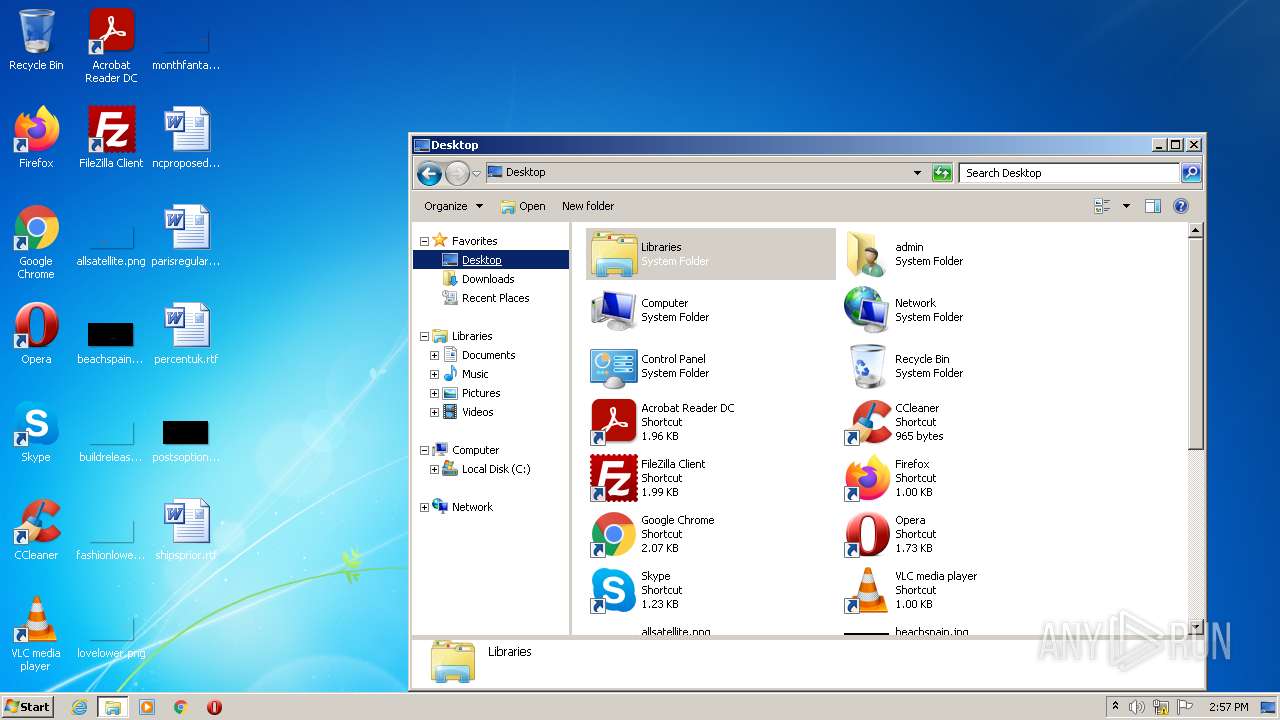Click the vertical scrollbar down arrow

(x=1195, y=627)
